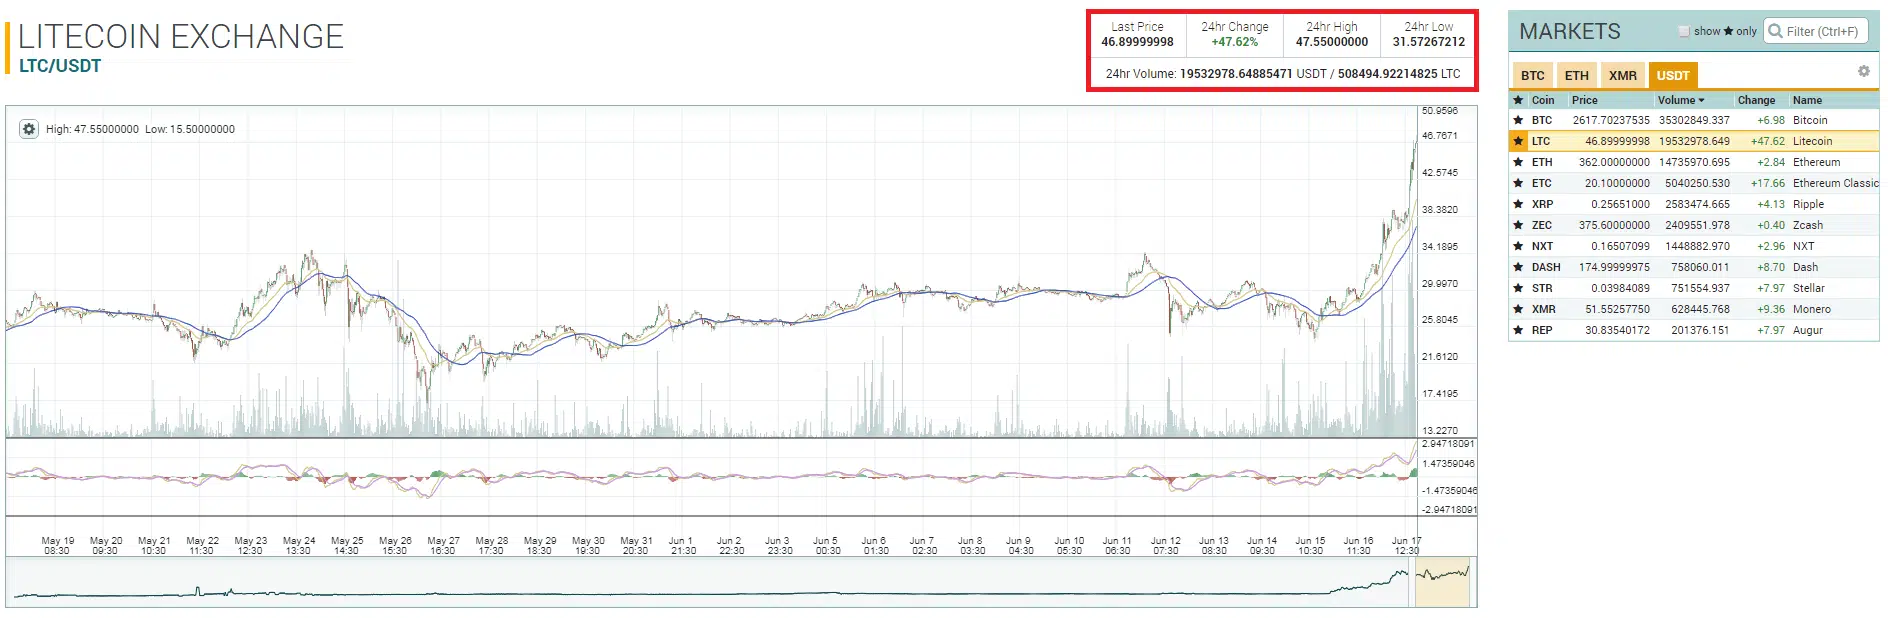1888x618 pixels.
Task: Click the 24hr High 47.55000000 value
Action: click(x=1332, y=42)
